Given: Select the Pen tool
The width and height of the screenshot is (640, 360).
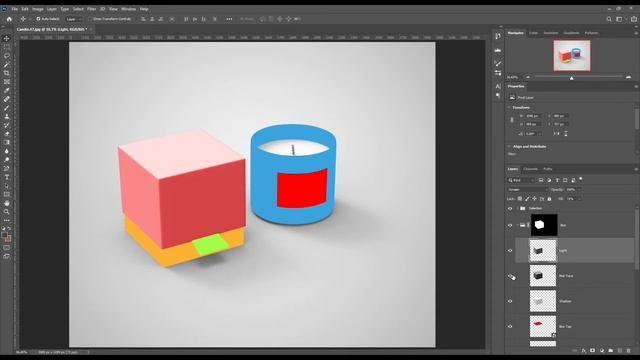Looking at the screenshot, I should (x=7, y=169).
